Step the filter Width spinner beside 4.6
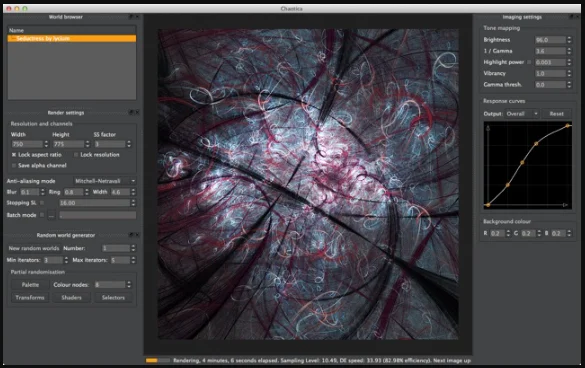Viewport: 585px width, 368px height. click(133, 192)
